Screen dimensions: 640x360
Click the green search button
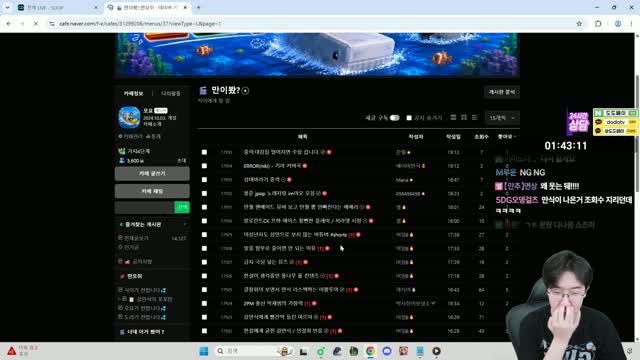[x=182, y=207]
